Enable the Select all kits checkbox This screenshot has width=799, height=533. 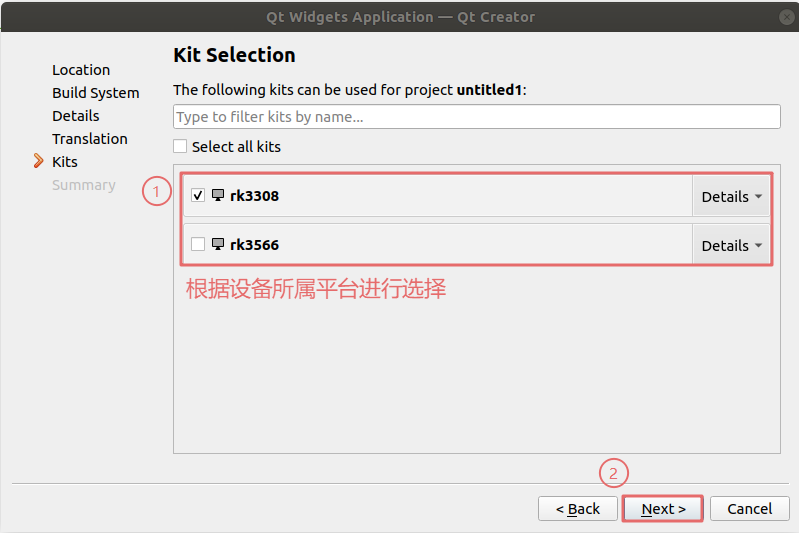coord(180,146)
